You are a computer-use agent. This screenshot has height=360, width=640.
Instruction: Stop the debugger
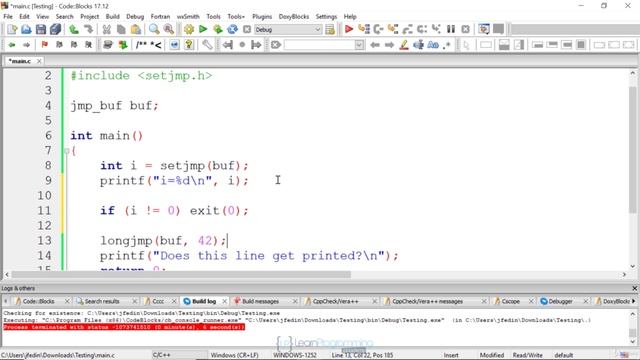click(x=466, y=29)
